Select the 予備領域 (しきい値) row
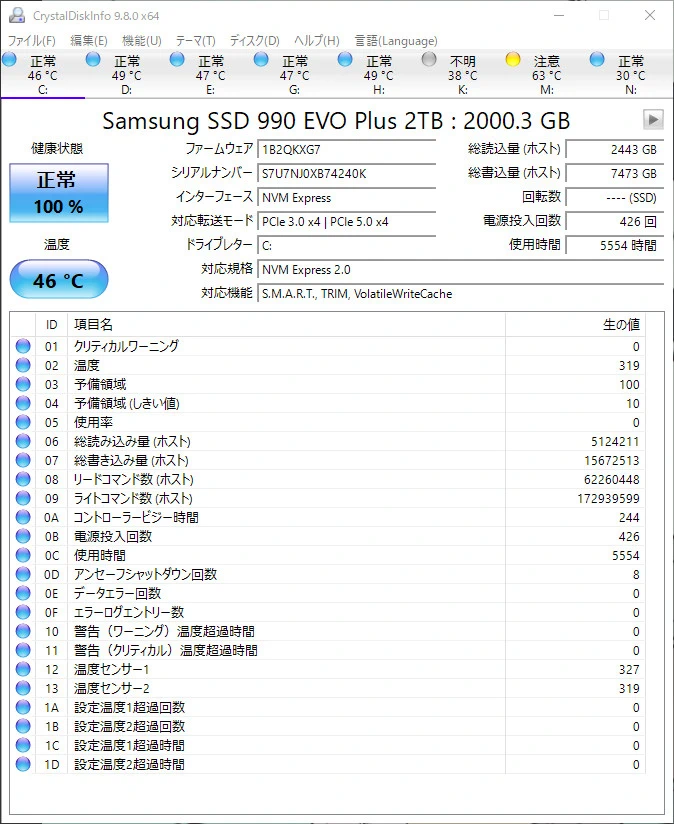Screen dimensions: 674x824 (328, 403)
